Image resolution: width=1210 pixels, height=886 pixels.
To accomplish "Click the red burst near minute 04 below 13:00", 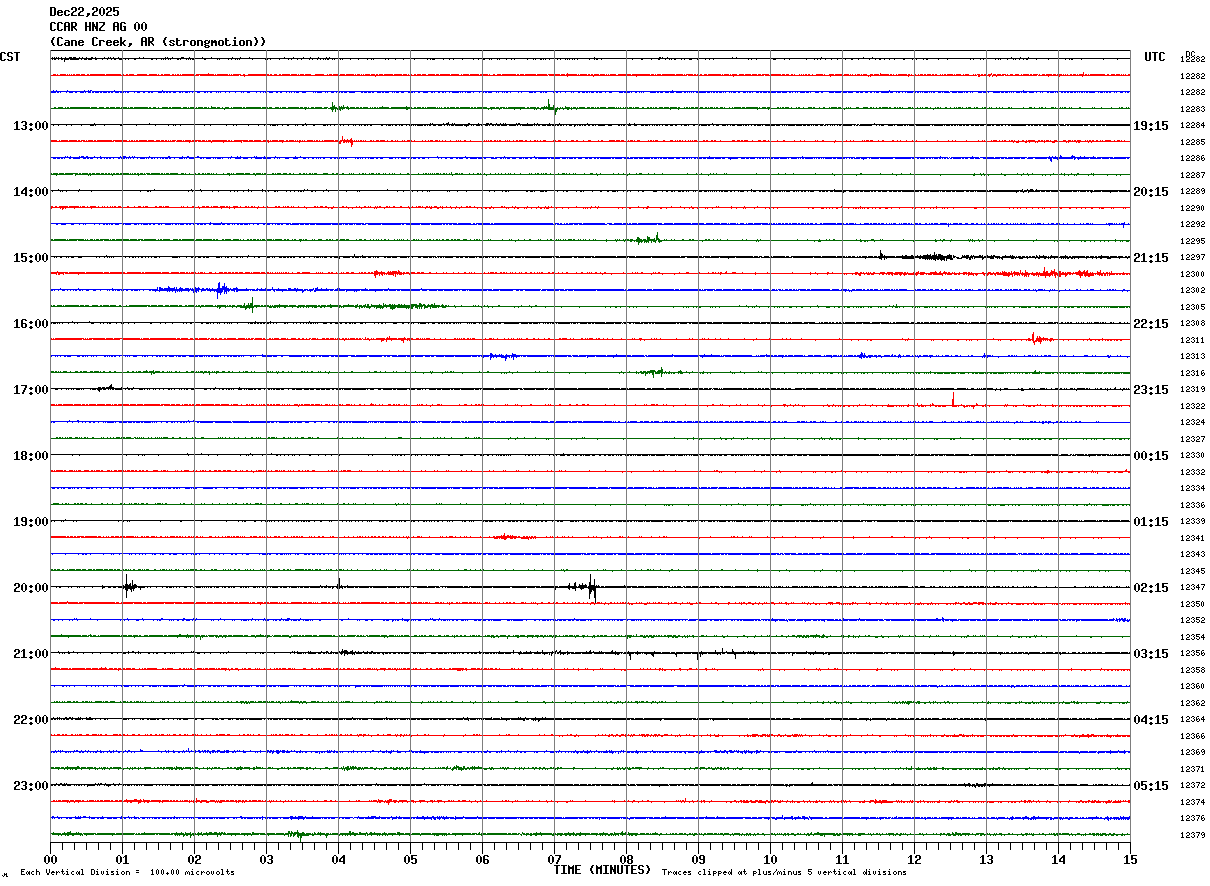I will (x=346, y=142).
